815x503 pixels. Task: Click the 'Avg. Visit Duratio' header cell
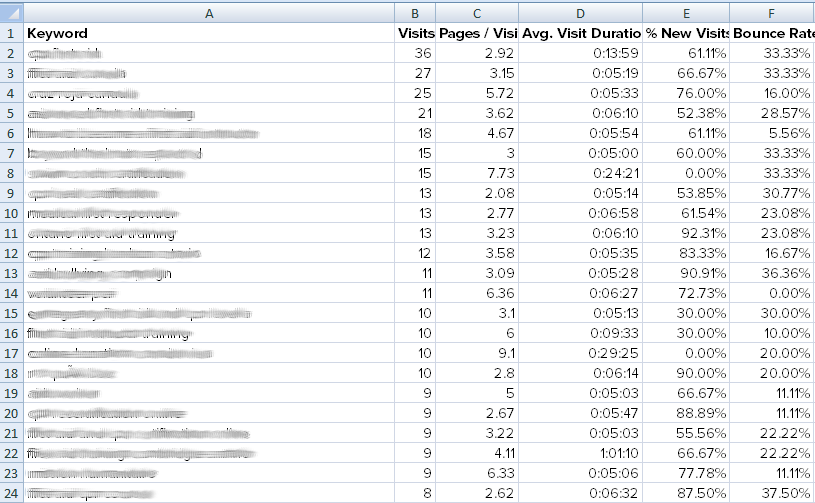click(580, 33)
